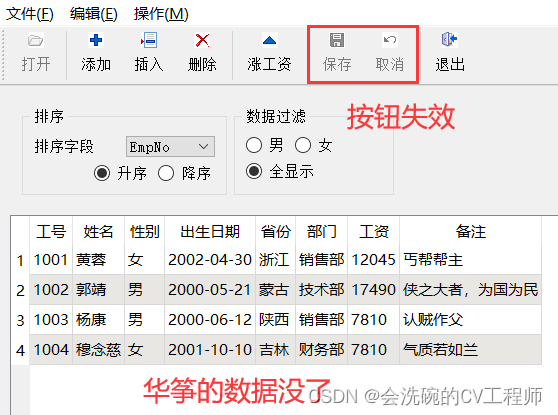Click the 取消 undo arrow icon
Screen dimensions: 558x415
coord(390,40)
